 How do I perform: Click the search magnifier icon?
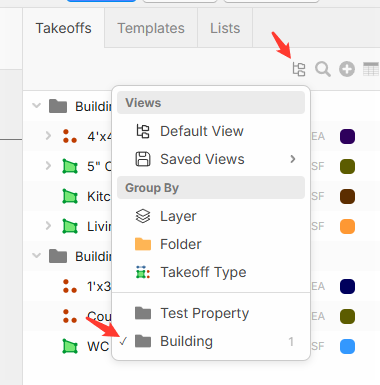pos(323,69)
